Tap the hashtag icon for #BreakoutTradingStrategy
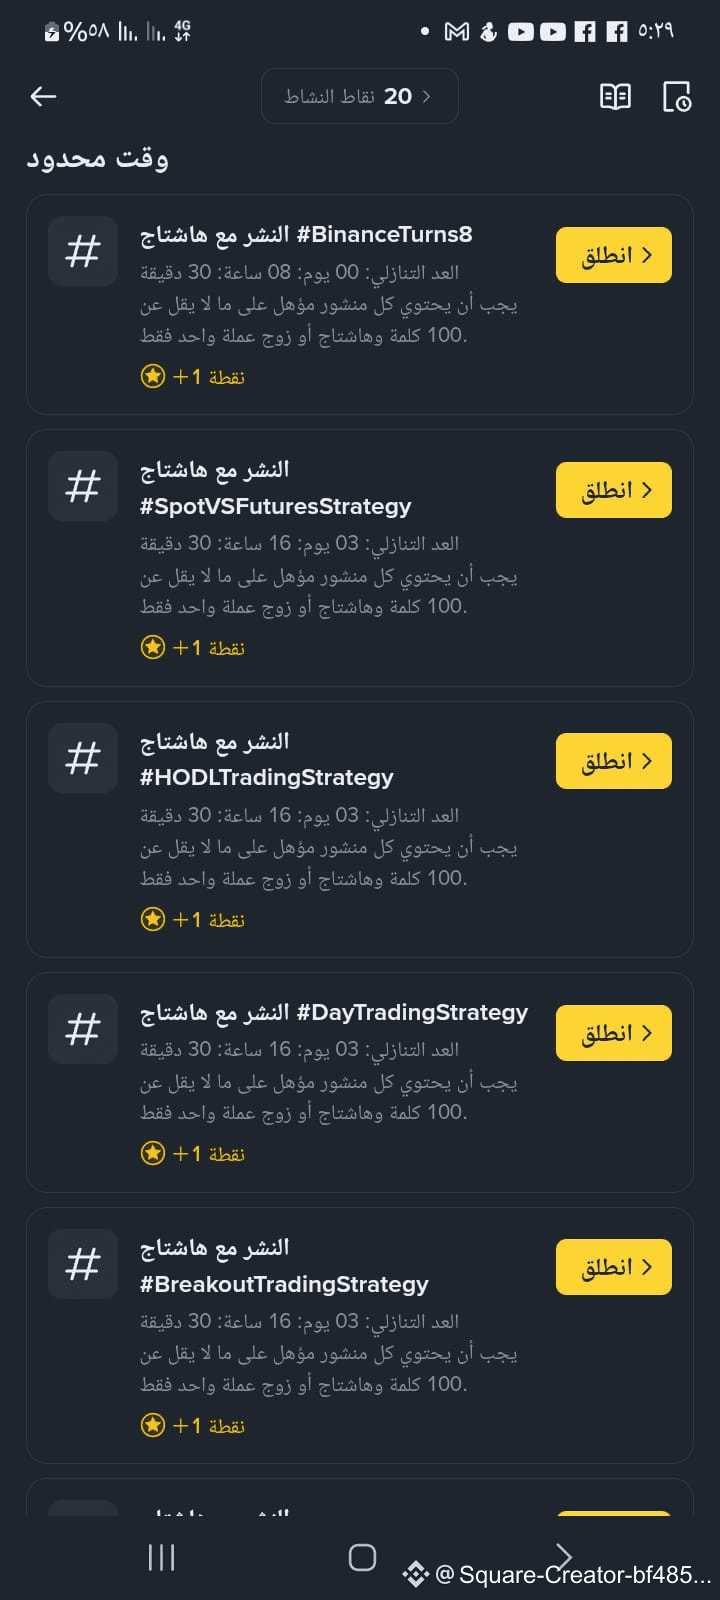 coord(83,1265)
